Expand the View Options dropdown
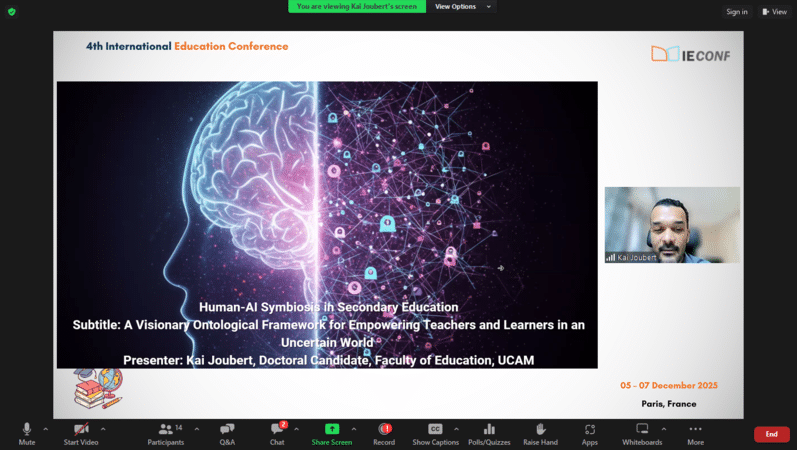This screenshot has height=450, width=797. pos(463,6)
